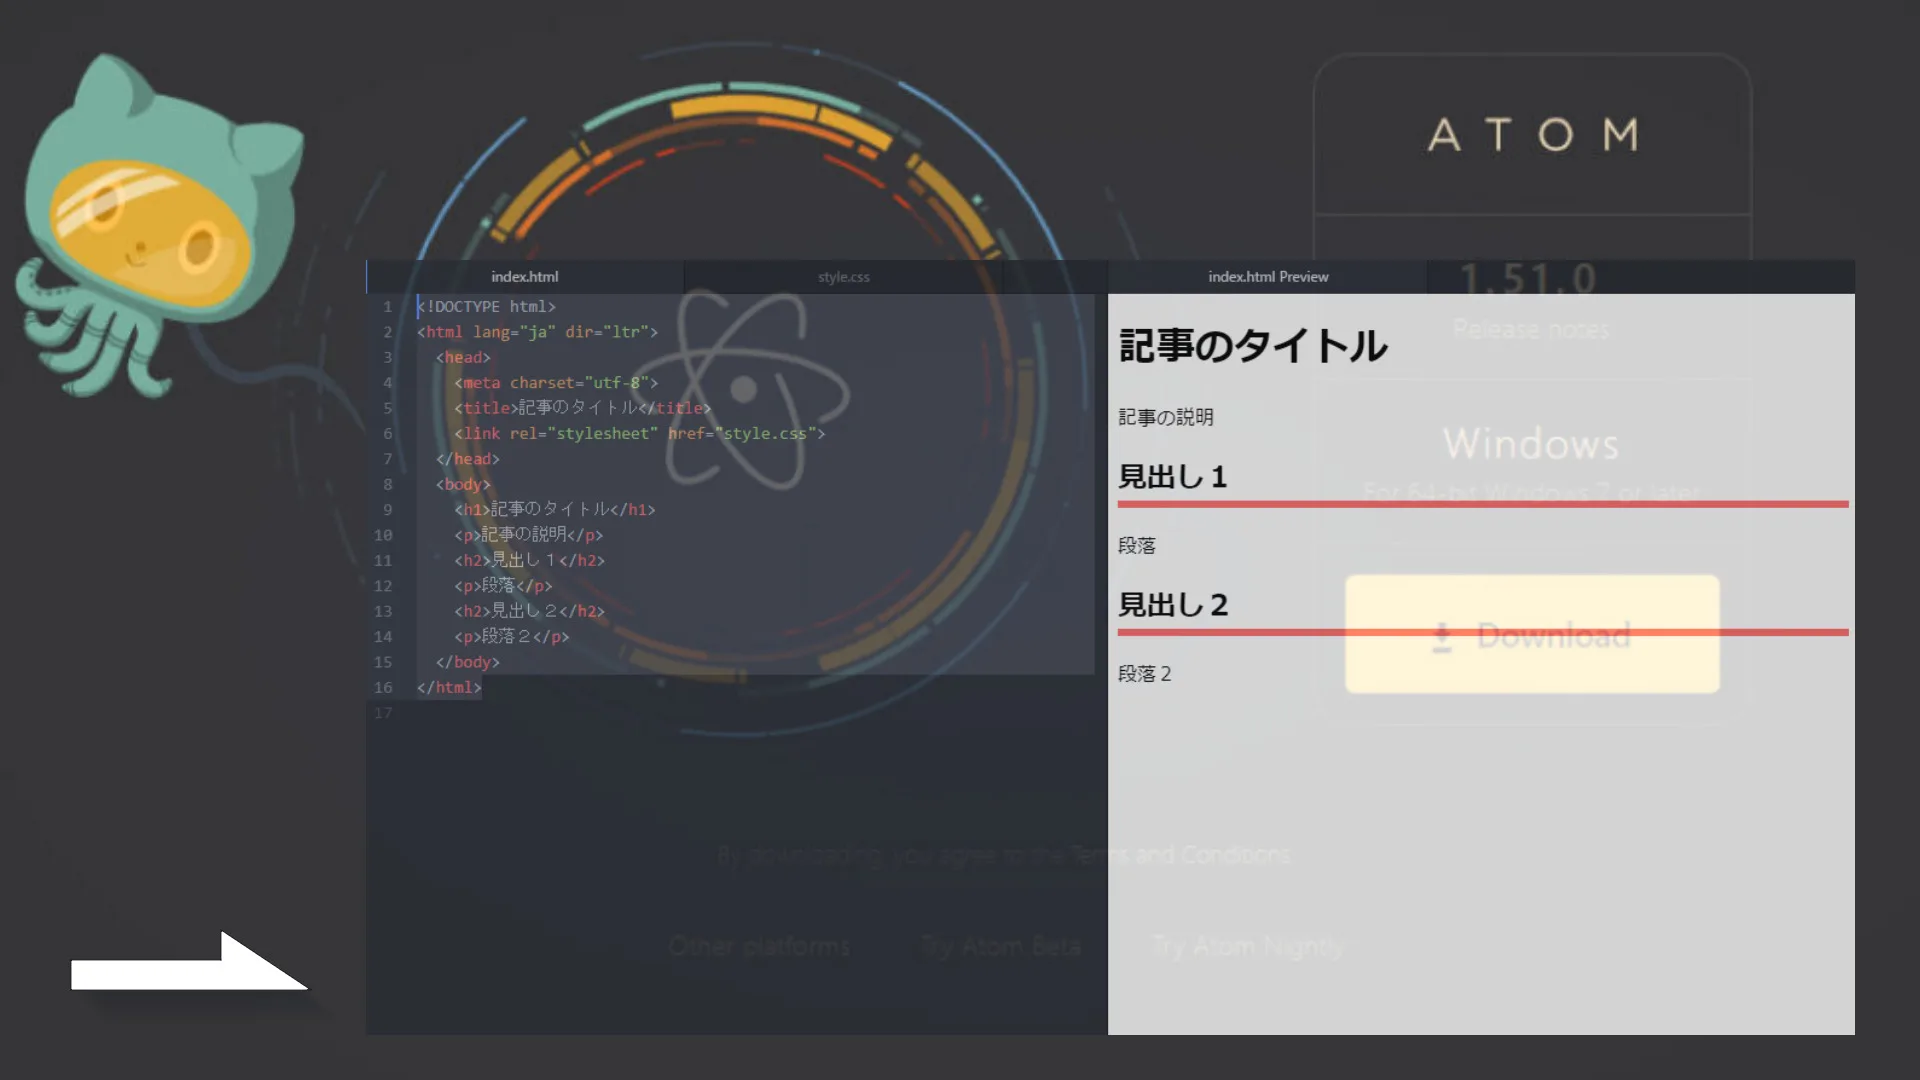Click the Other platforms link

click(x=759, y=946)
